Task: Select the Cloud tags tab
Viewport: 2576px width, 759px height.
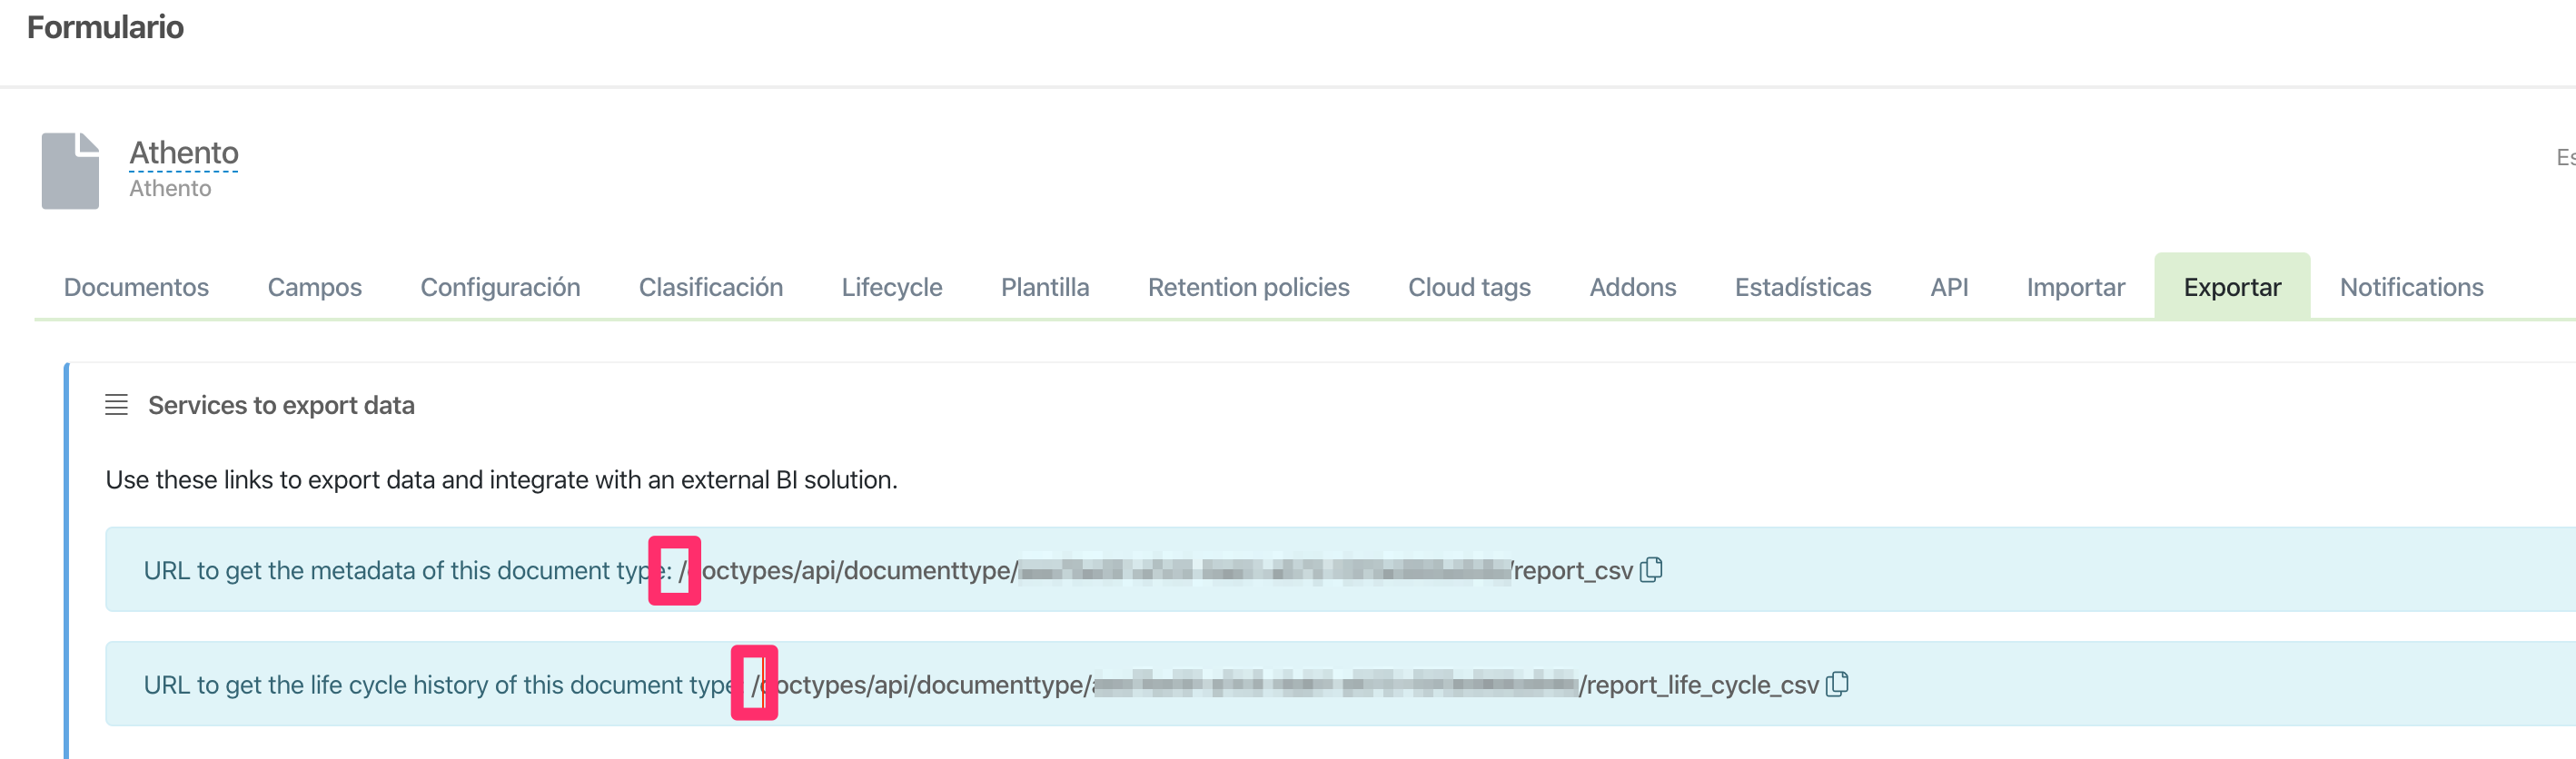Action: click(1468, 288)
